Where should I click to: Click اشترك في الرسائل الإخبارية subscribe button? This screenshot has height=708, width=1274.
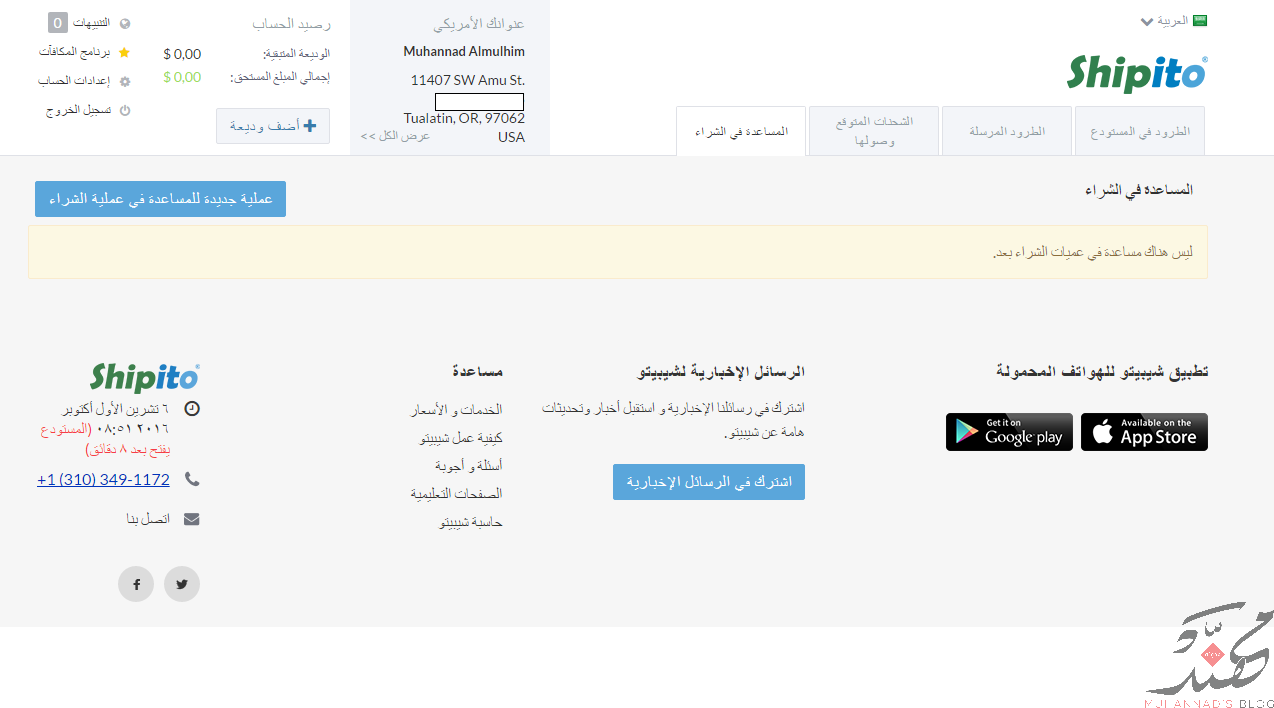(709, 482)
